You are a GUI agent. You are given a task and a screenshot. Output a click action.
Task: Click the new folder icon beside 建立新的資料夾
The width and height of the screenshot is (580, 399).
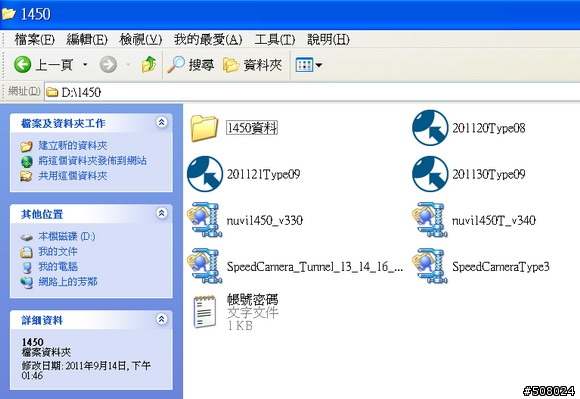pyautogui.click(x=27, y=146)
